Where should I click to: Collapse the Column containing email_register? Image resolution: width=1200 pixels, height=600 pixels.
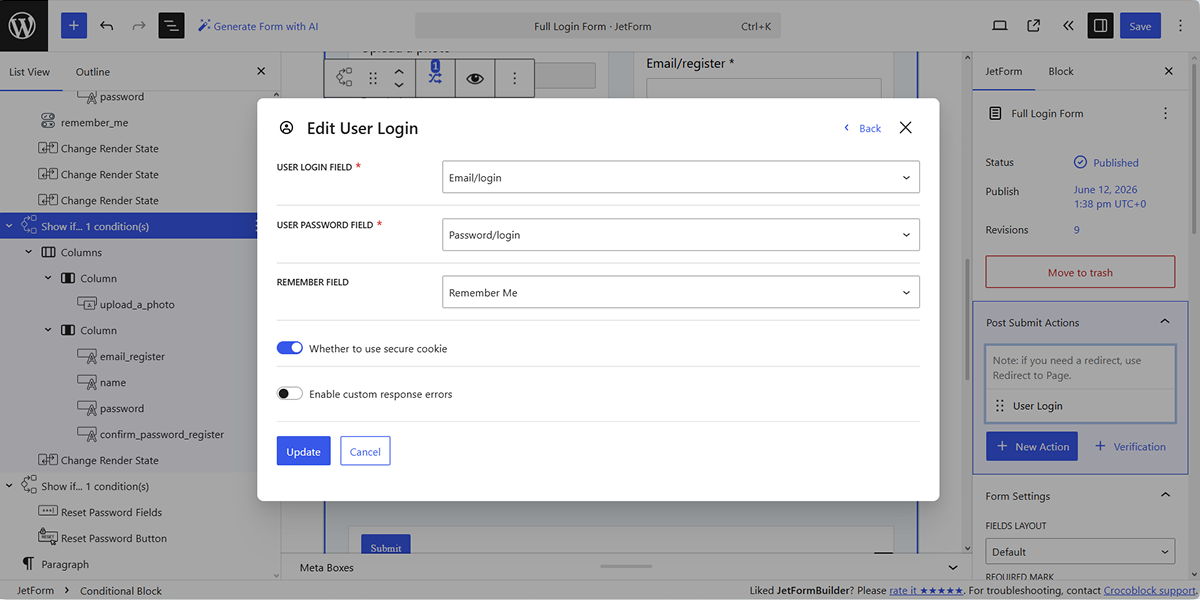pos(48,330)
